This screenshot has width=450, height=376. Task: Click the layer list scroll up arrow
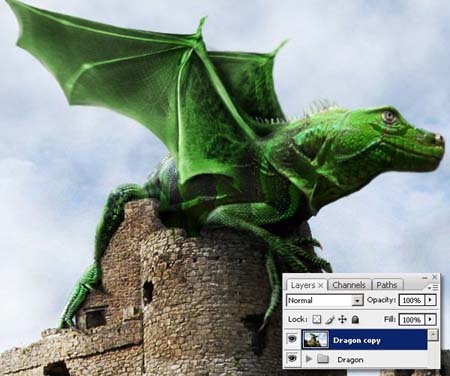433,335
